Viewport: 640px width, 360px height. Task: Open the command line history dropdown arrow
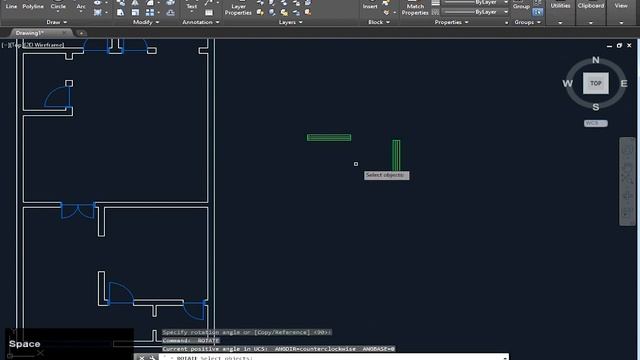coord(505,358)
